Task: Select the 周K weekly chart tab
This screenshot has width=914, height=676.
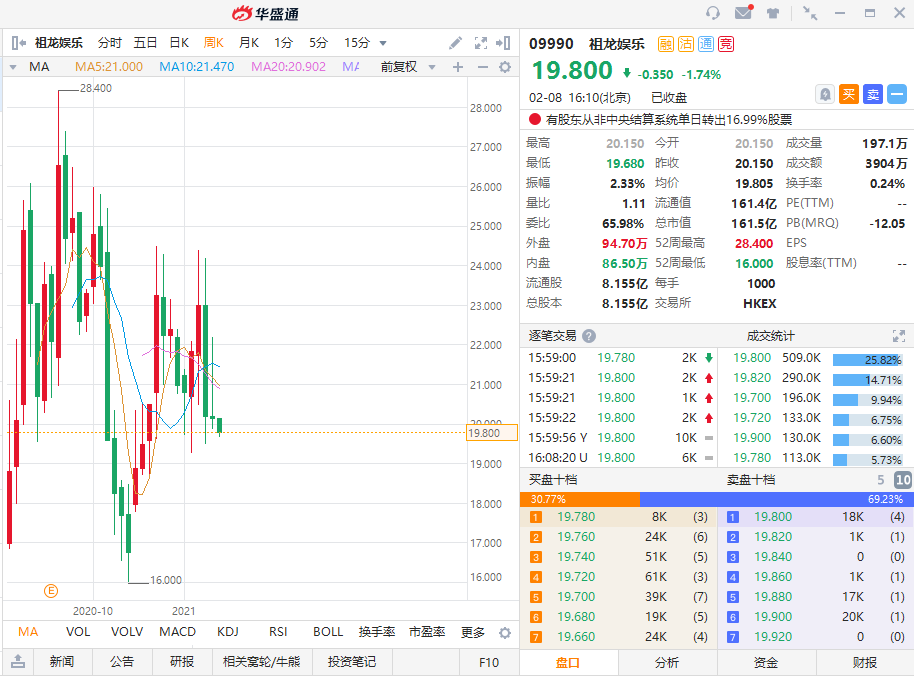Action: click(x=213, y=43)
